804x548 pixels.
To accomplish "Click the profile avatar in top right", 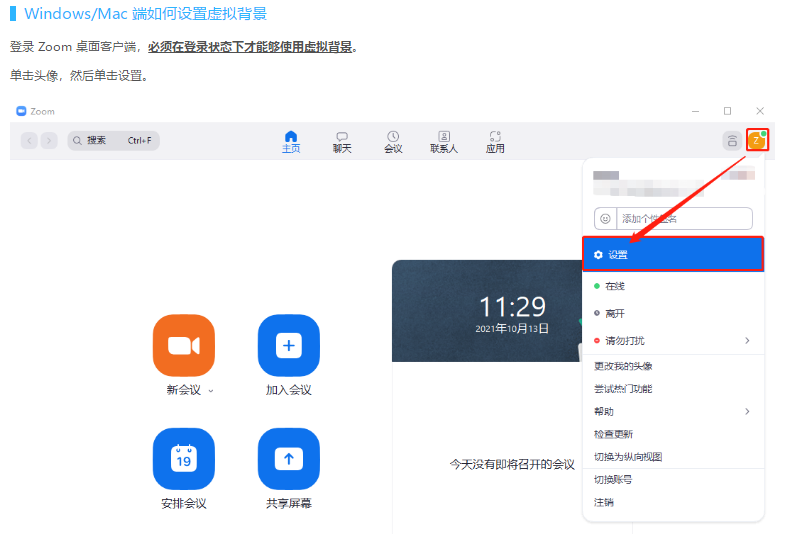I will pyautogui.click(x=757, y=141).
